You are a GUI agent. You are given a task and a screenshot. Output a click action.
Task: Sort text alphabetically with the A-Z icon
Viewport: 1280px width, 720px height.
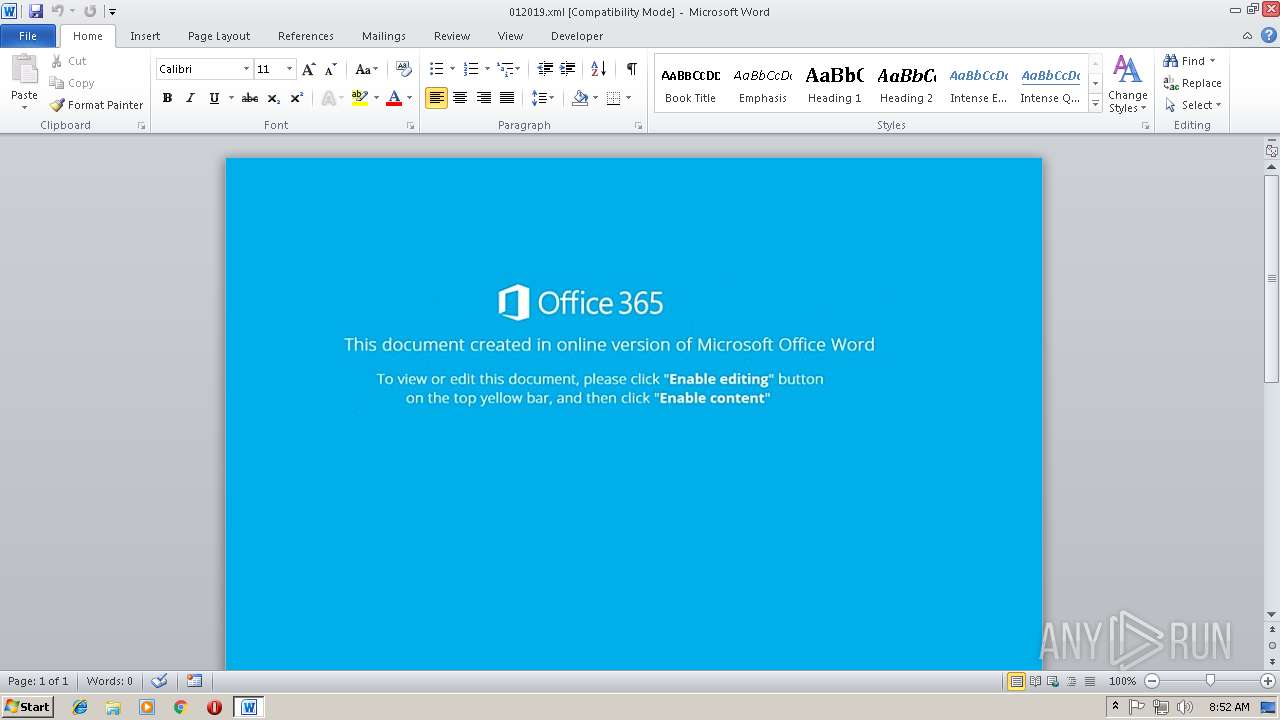point(598,69)
